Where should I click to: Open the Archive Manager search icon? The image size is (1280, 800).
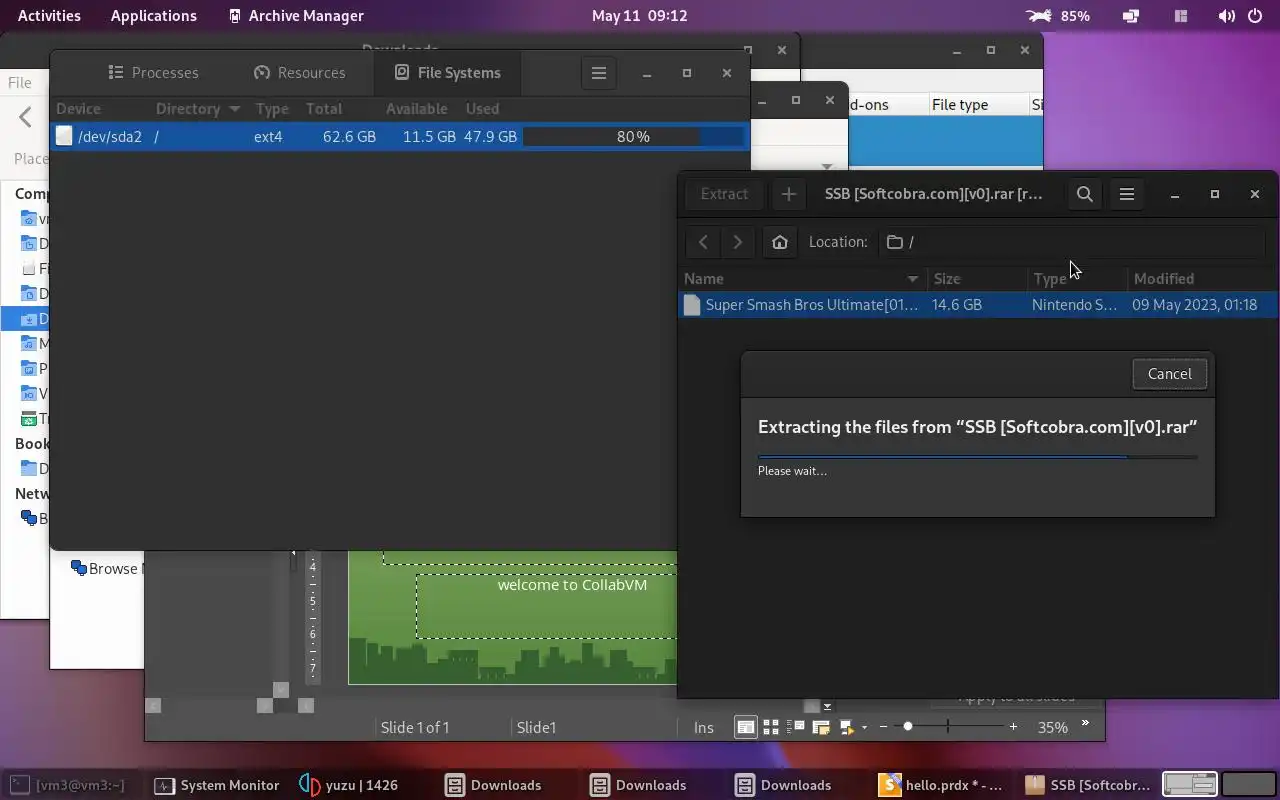pyautogui.click(x=1084, y=194)
